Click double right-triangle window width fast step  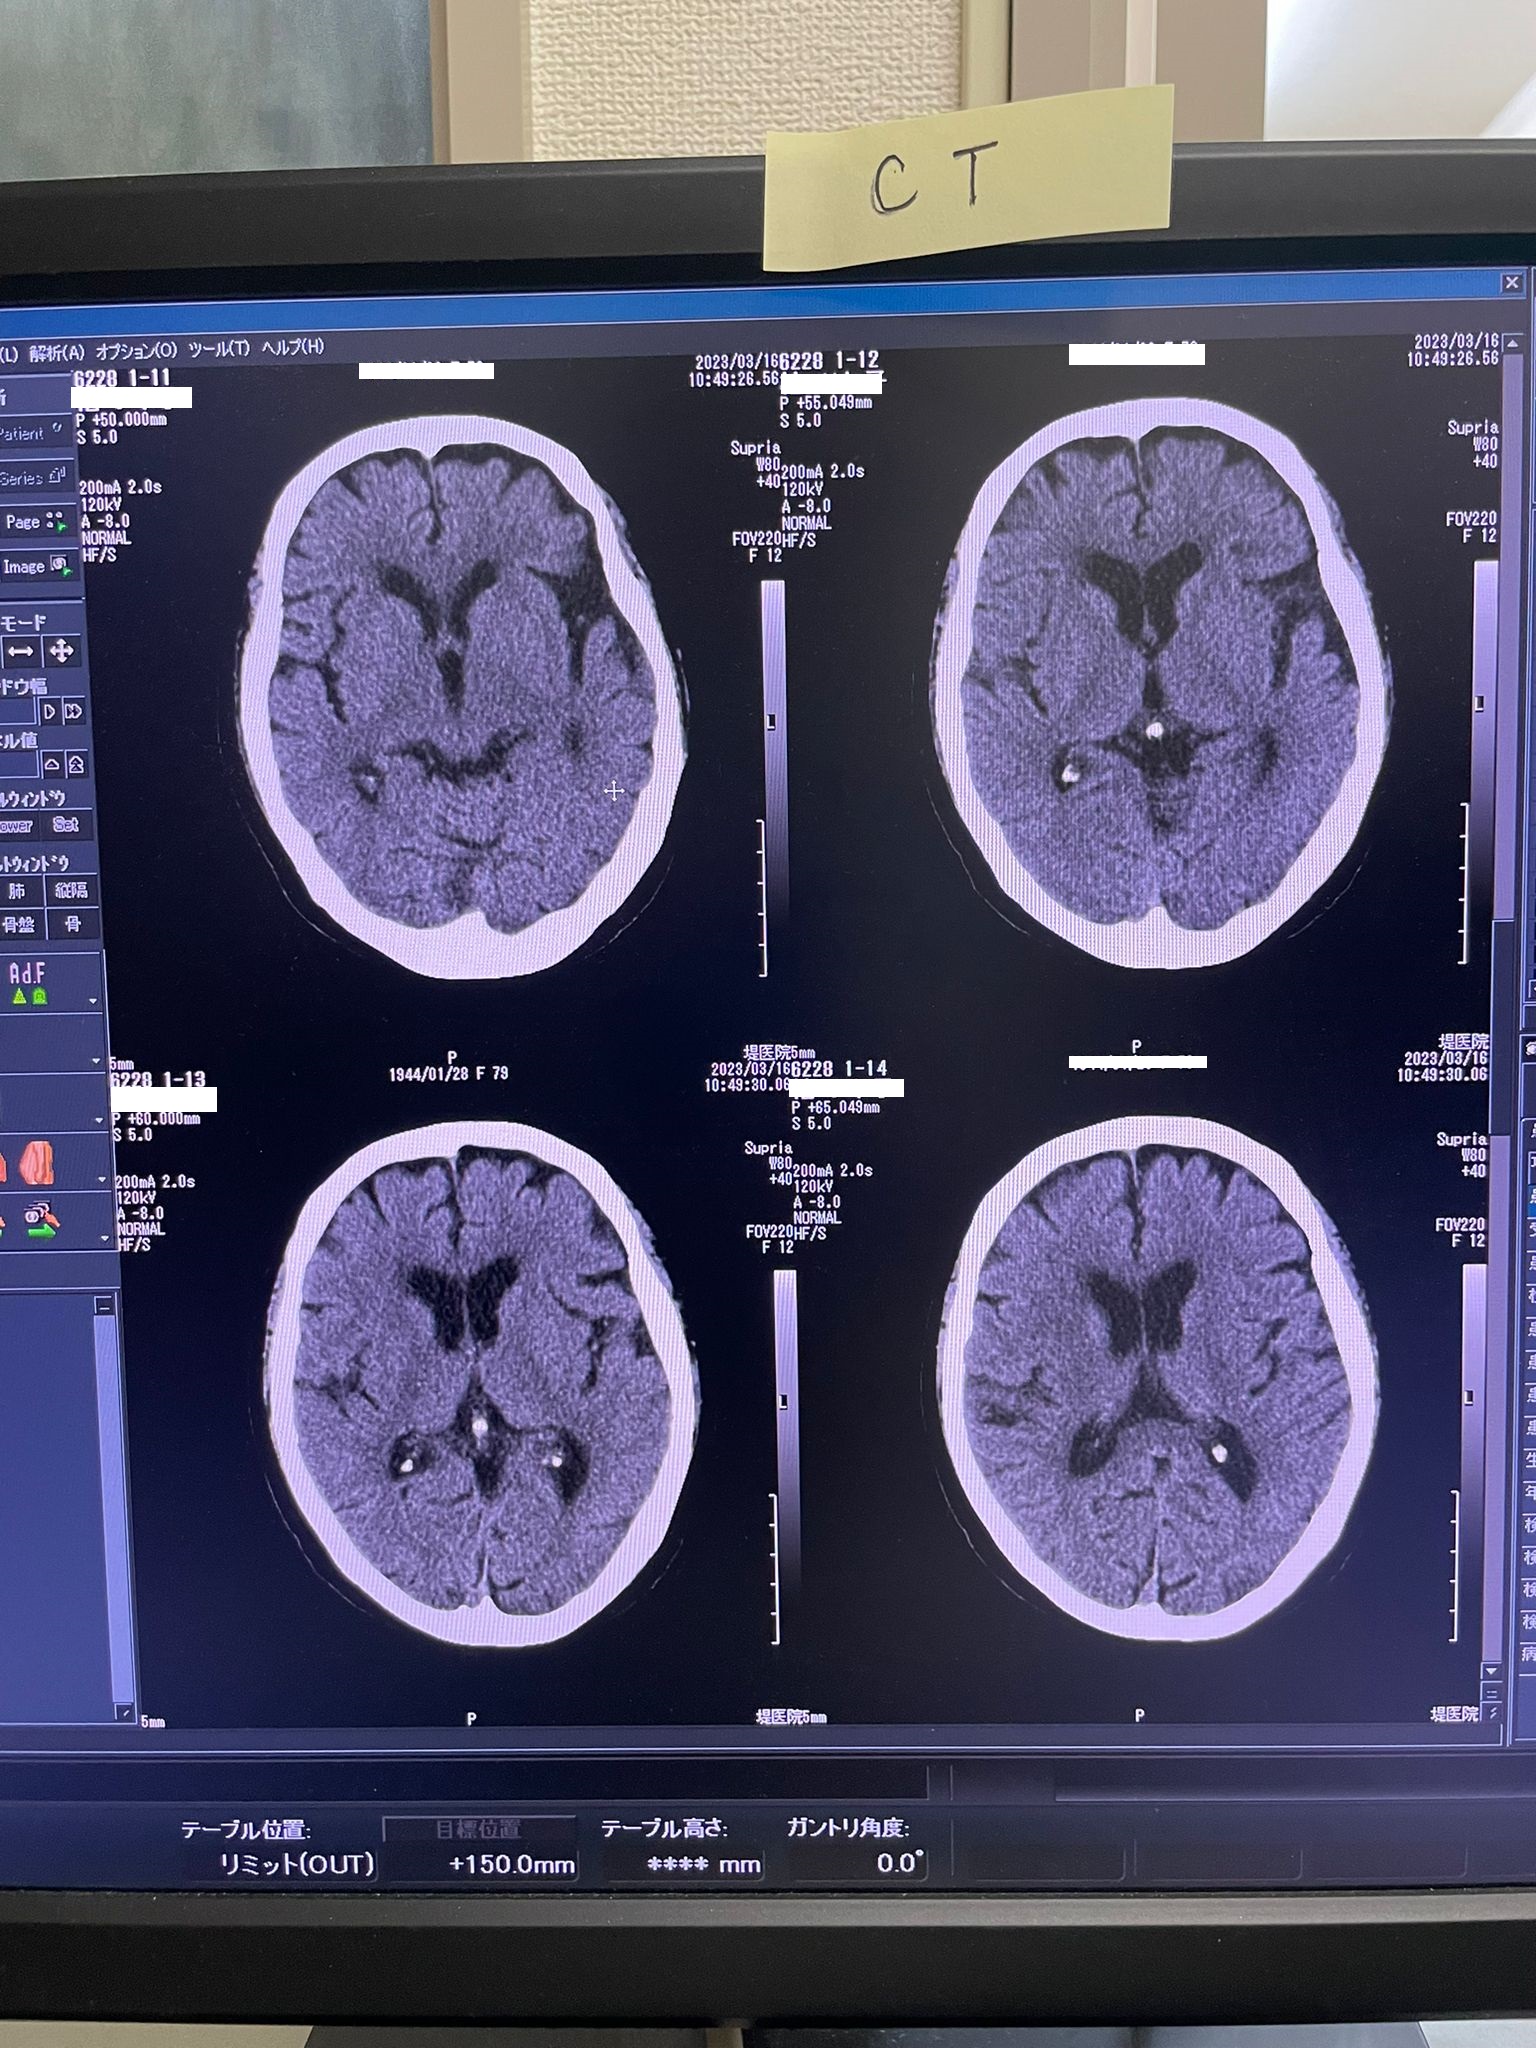pos(73,712)
